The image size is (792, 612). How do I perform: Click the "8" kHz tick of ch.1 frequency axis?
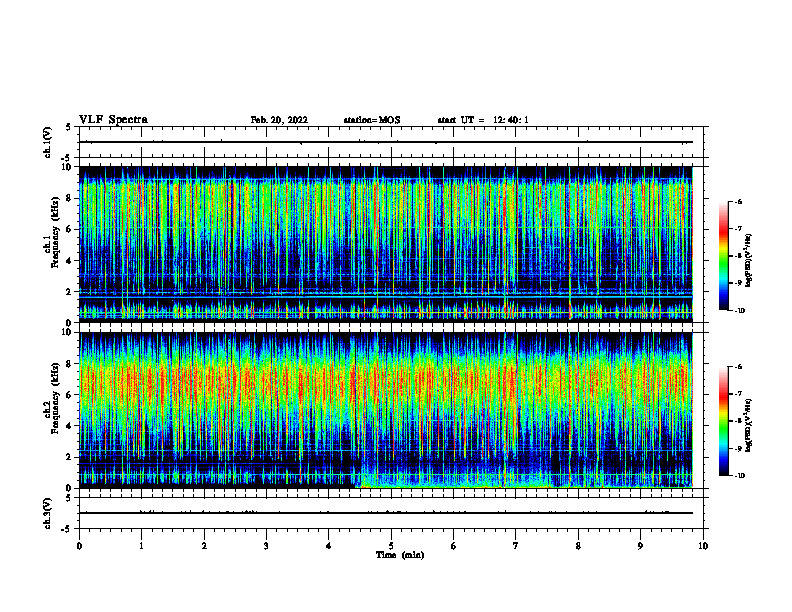pos(70,198)
